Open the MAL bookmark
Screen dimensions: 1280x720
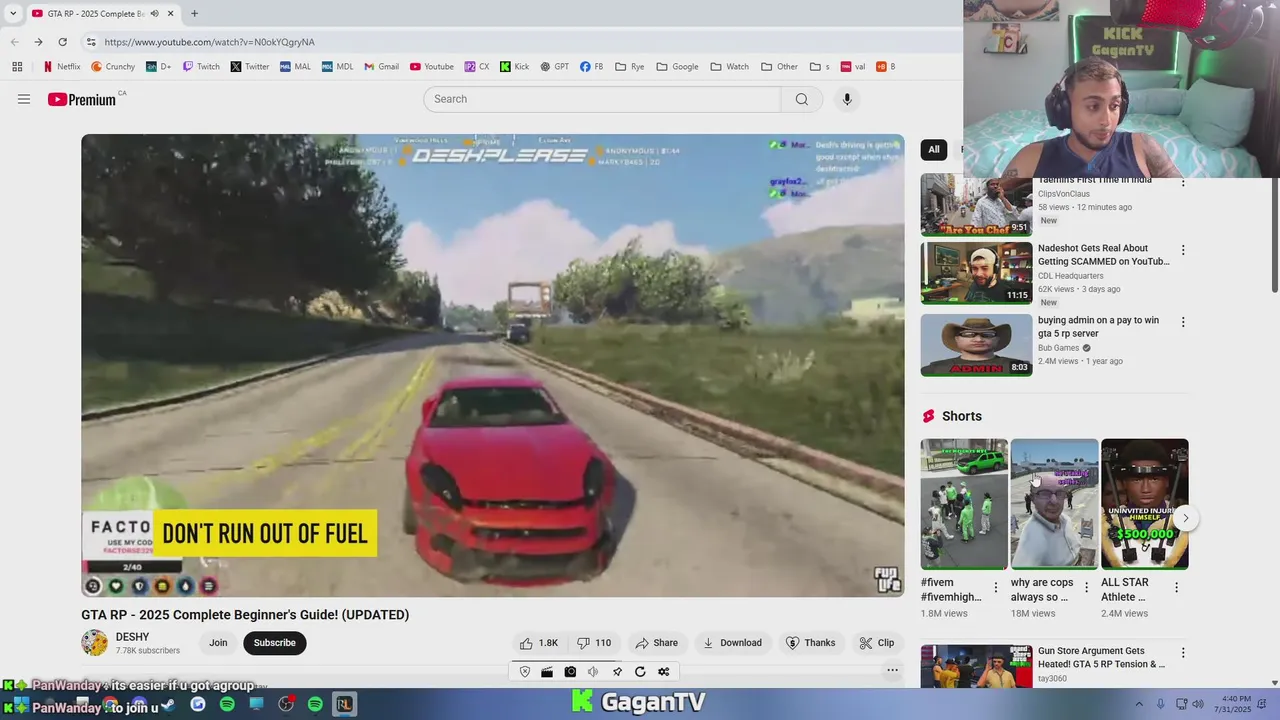click(295, 67)
